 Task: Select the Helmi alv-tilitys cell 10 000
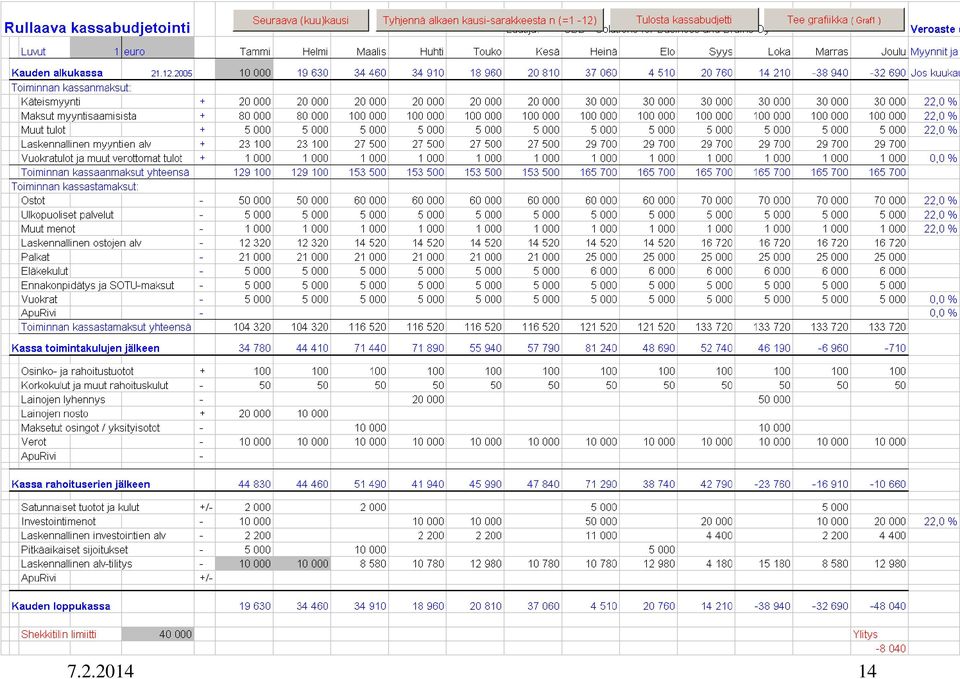pyautogui.click(x=301, y=563)
